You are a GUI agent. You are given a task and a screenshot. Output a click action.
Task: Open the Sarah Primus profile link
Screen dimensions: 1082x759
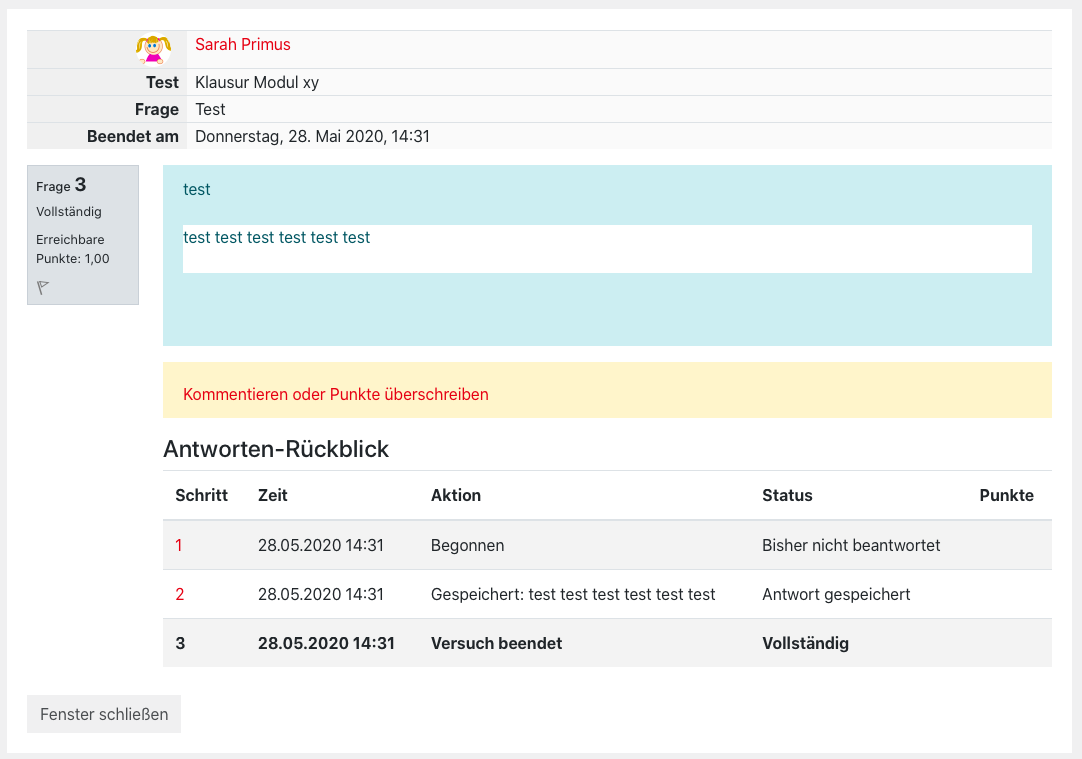tap(242, 44)
